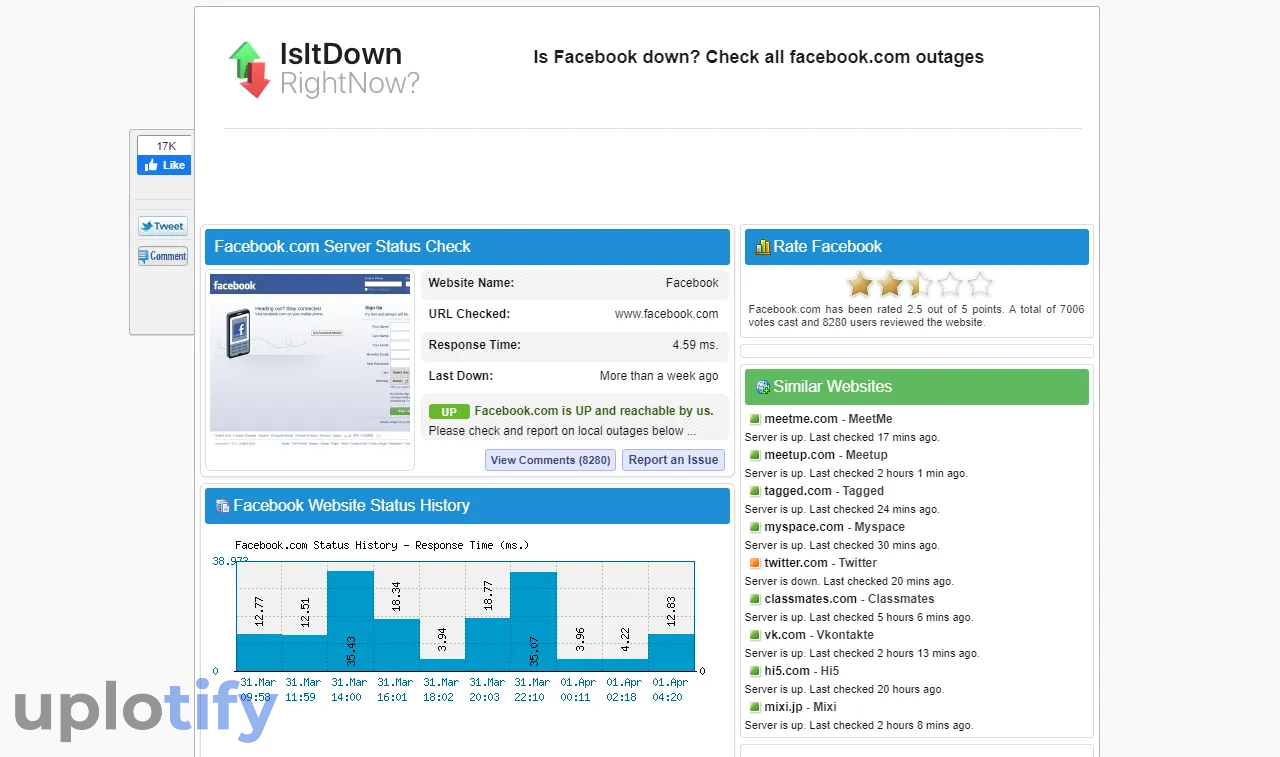Click green status icon beside meetup.com
This screenshot has height=757, width=1280.
(x=755, y=455)
